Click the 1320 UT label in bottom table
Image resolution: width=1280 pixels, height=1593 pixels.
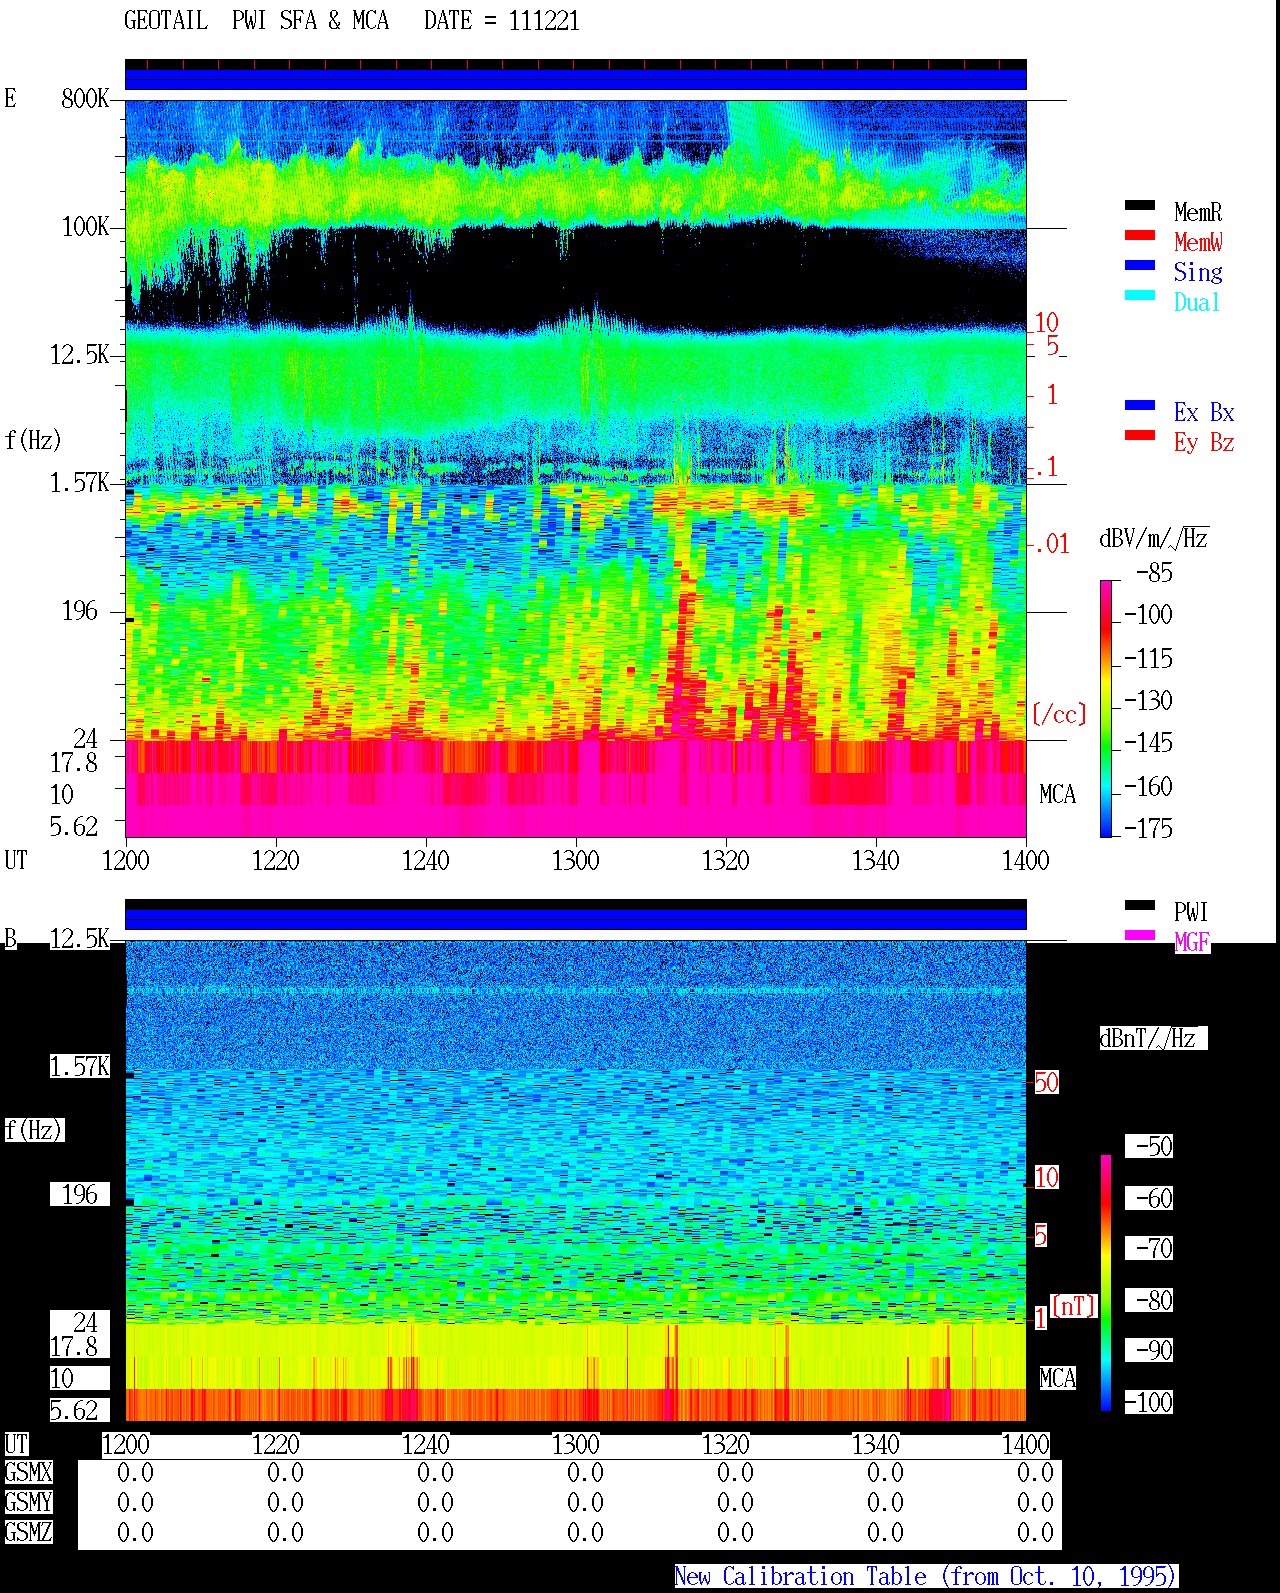pyautogui.click(x=725, y=1444)
